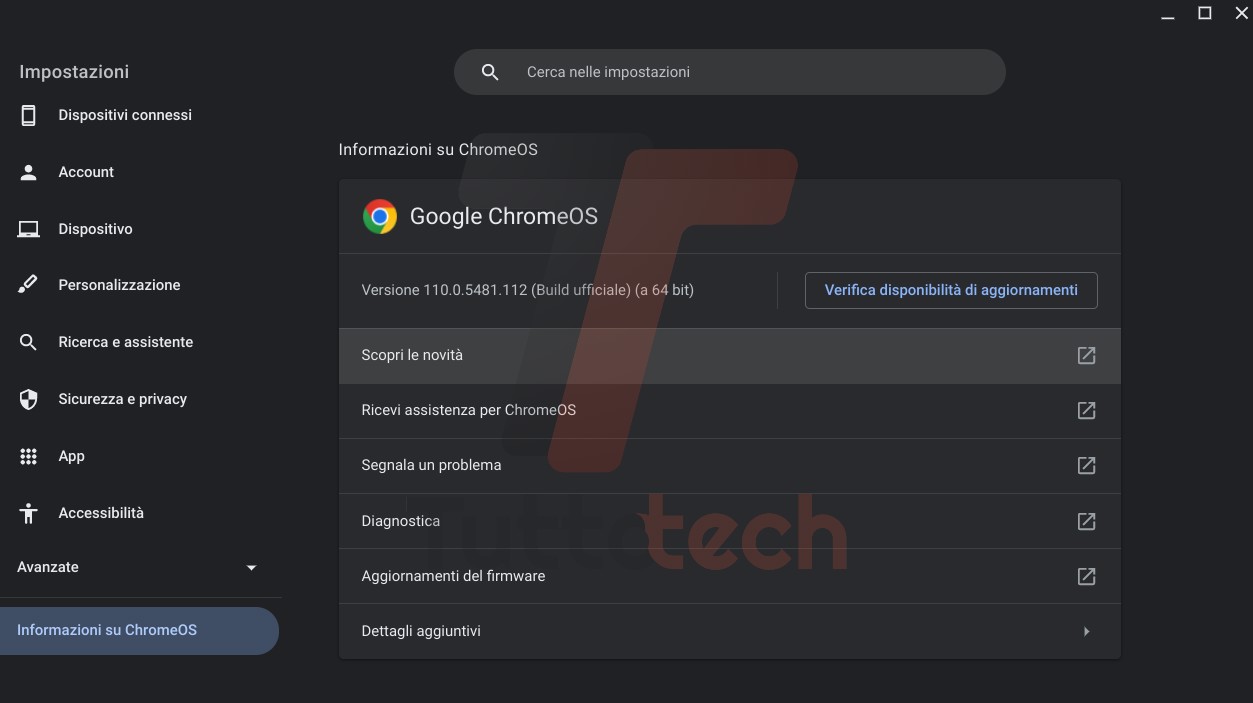1253x703 pixels.
Task: Click the Dispositivo laptop icon
Action: click(28, 229)
